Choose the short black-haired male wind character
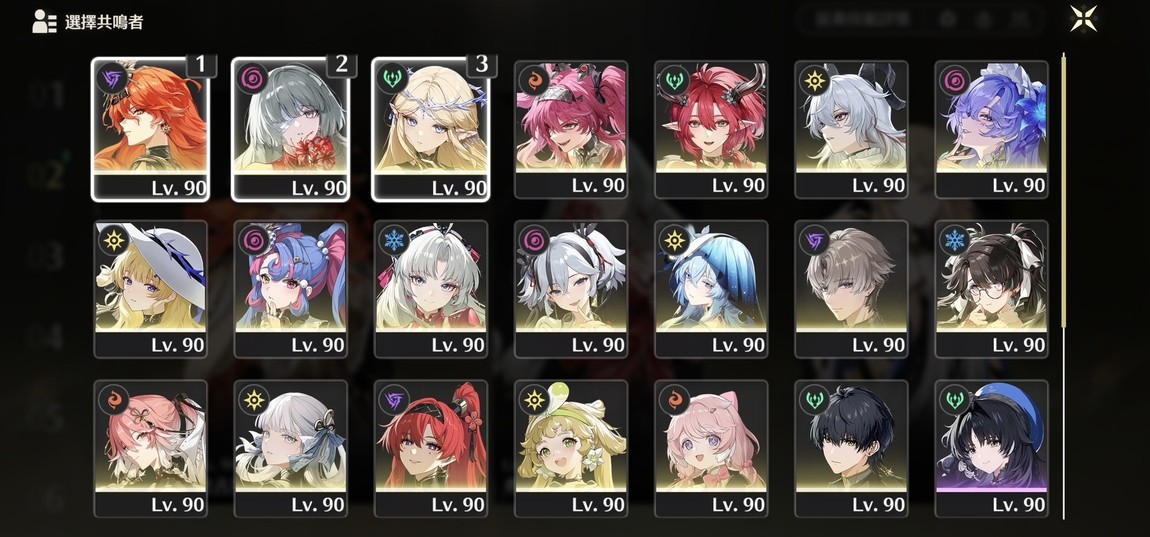1150x537 pixels. 851,448
